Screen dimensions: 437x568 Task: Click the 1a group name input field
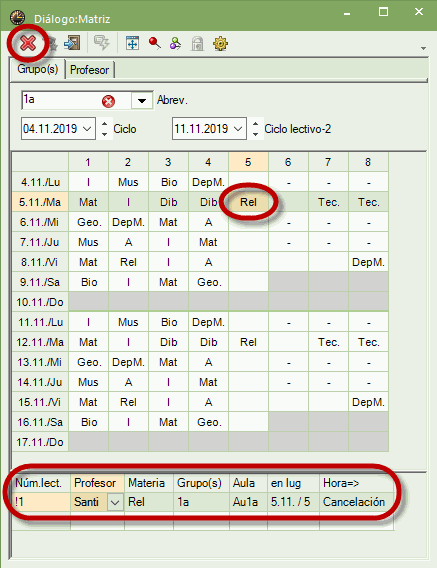click(62, 100)
